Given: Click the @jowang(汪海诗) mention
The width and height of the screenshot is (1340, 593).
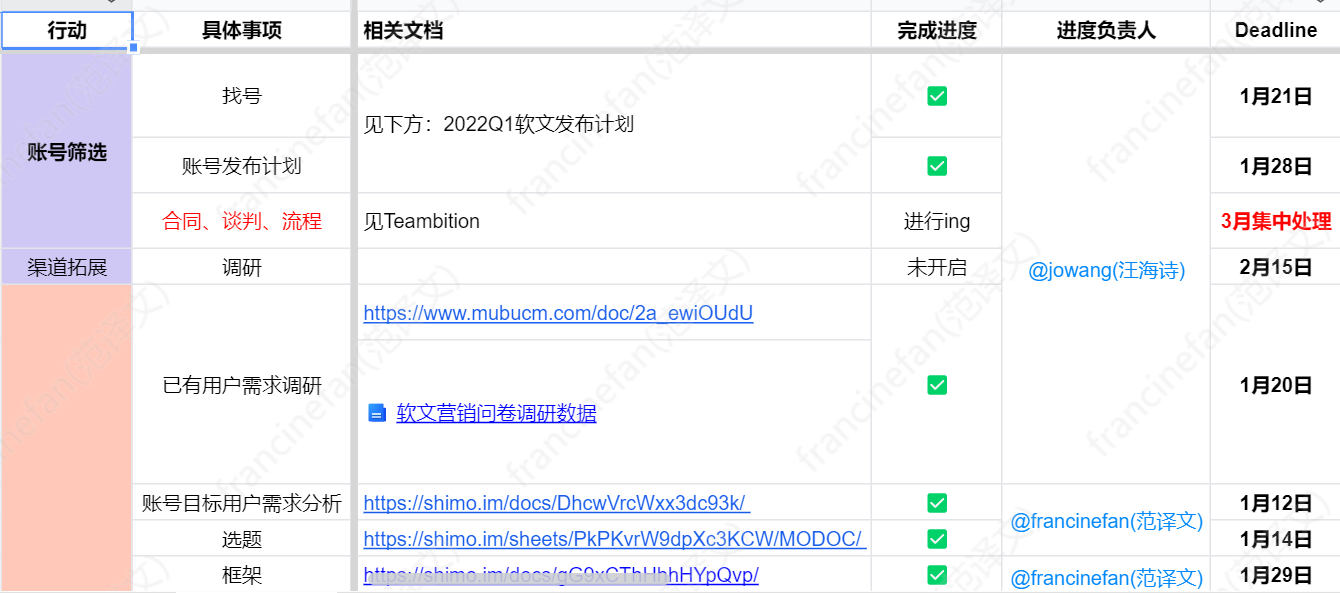Looking at the screenshot, I should [1106, 270].
